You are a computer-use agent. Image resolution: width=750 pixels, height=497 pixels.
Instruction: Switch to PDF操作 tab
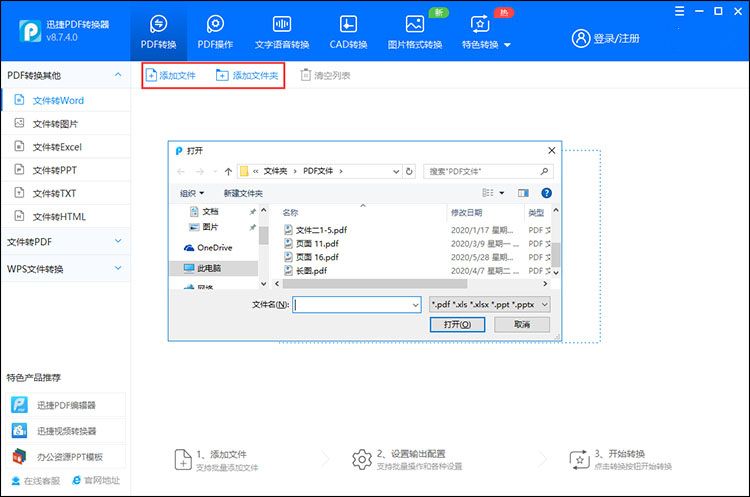215,33
